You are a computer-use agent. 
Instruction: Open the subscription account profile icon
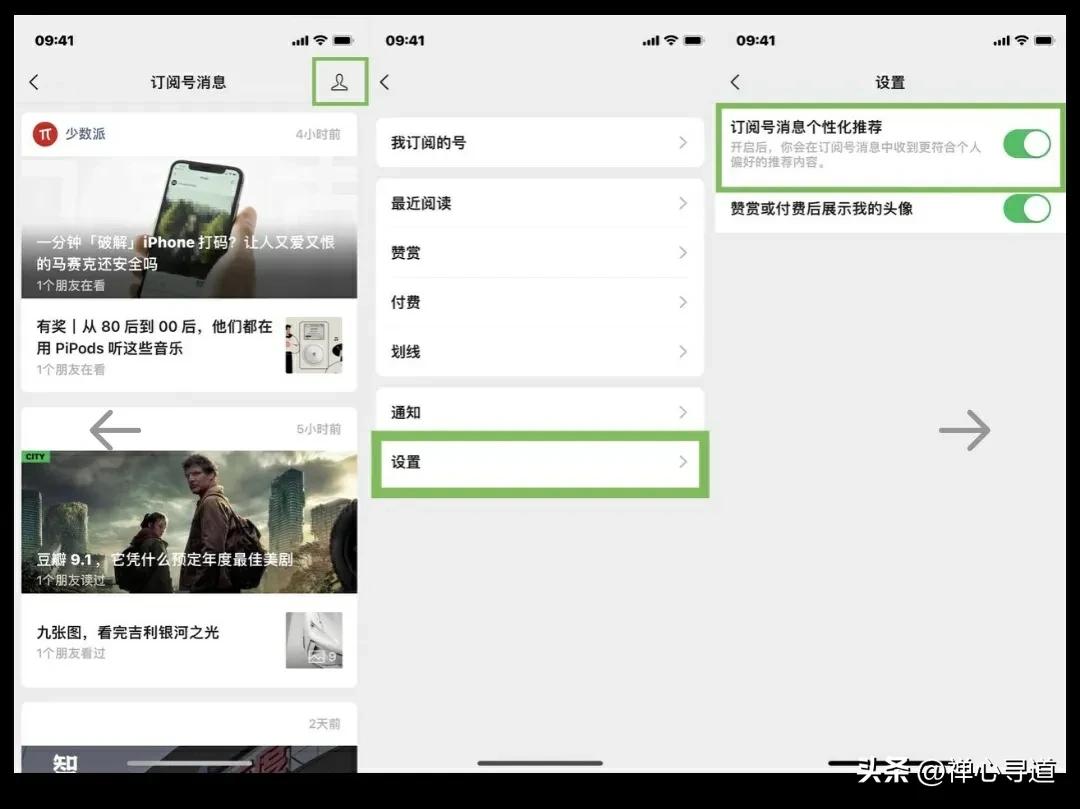(x=340, y=82)
